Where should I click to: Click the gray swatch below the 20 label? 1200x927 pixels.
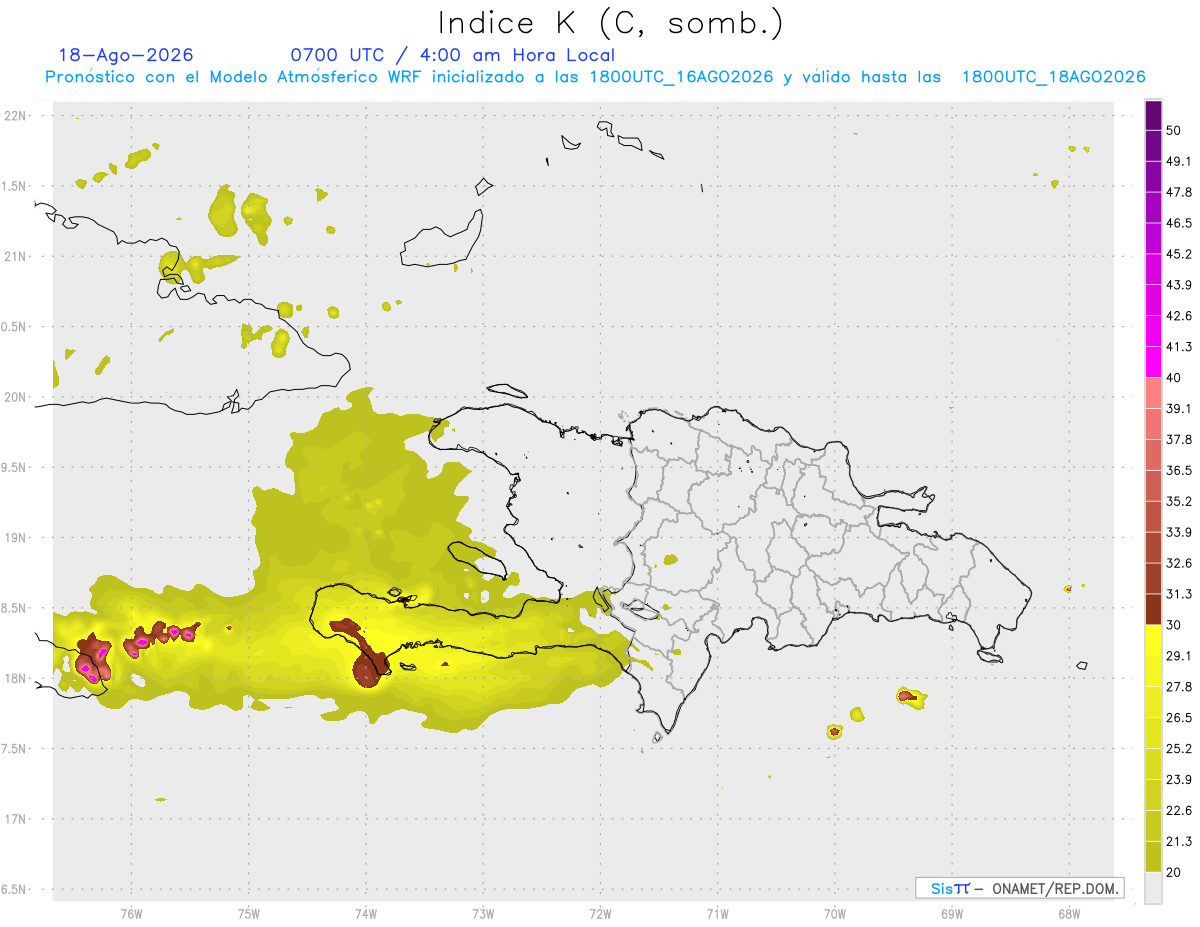tap(1154, 888)
